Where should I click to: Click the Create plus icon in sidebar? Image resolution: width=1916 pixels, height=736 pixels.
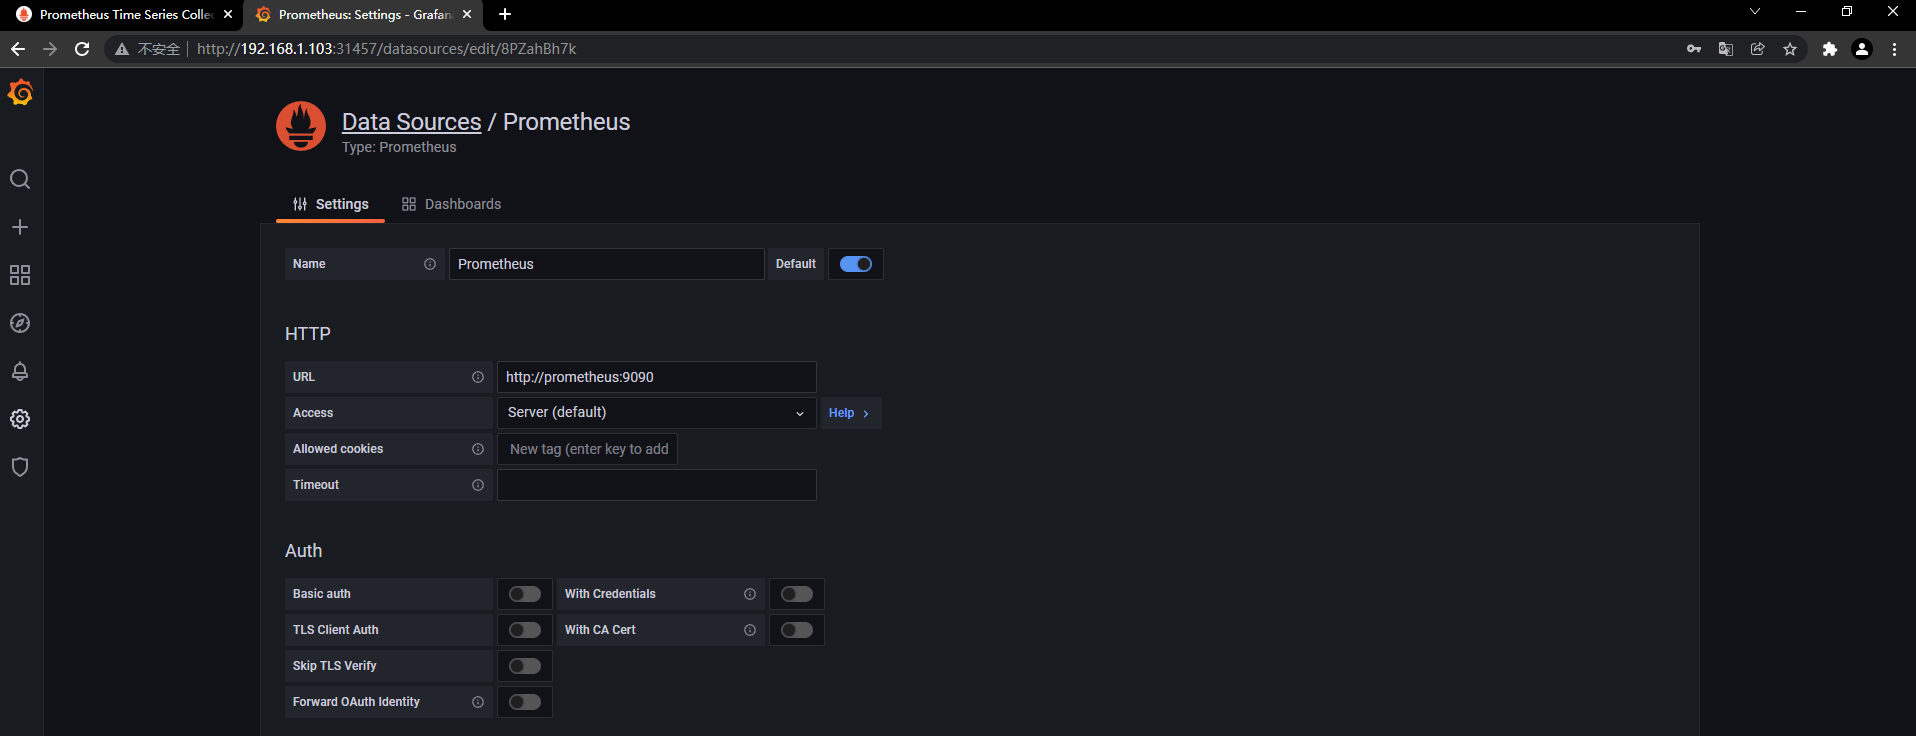click(20, 227)
